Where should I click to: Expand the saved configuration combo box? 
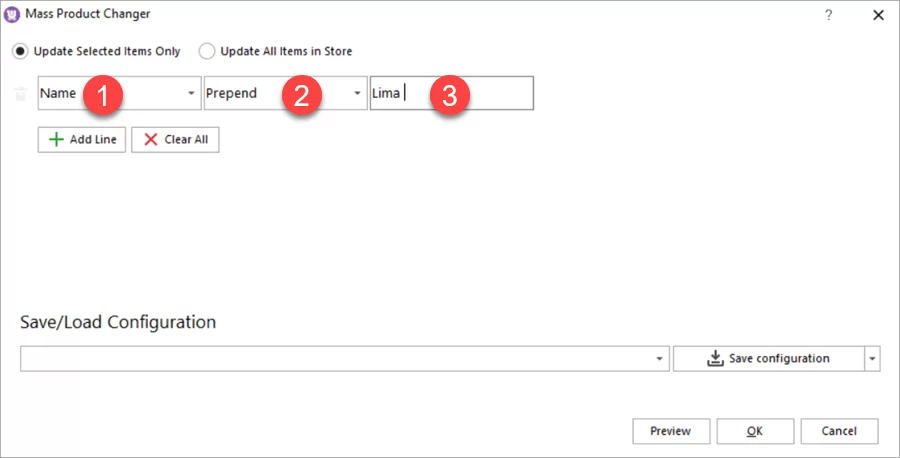click(660, 359)
